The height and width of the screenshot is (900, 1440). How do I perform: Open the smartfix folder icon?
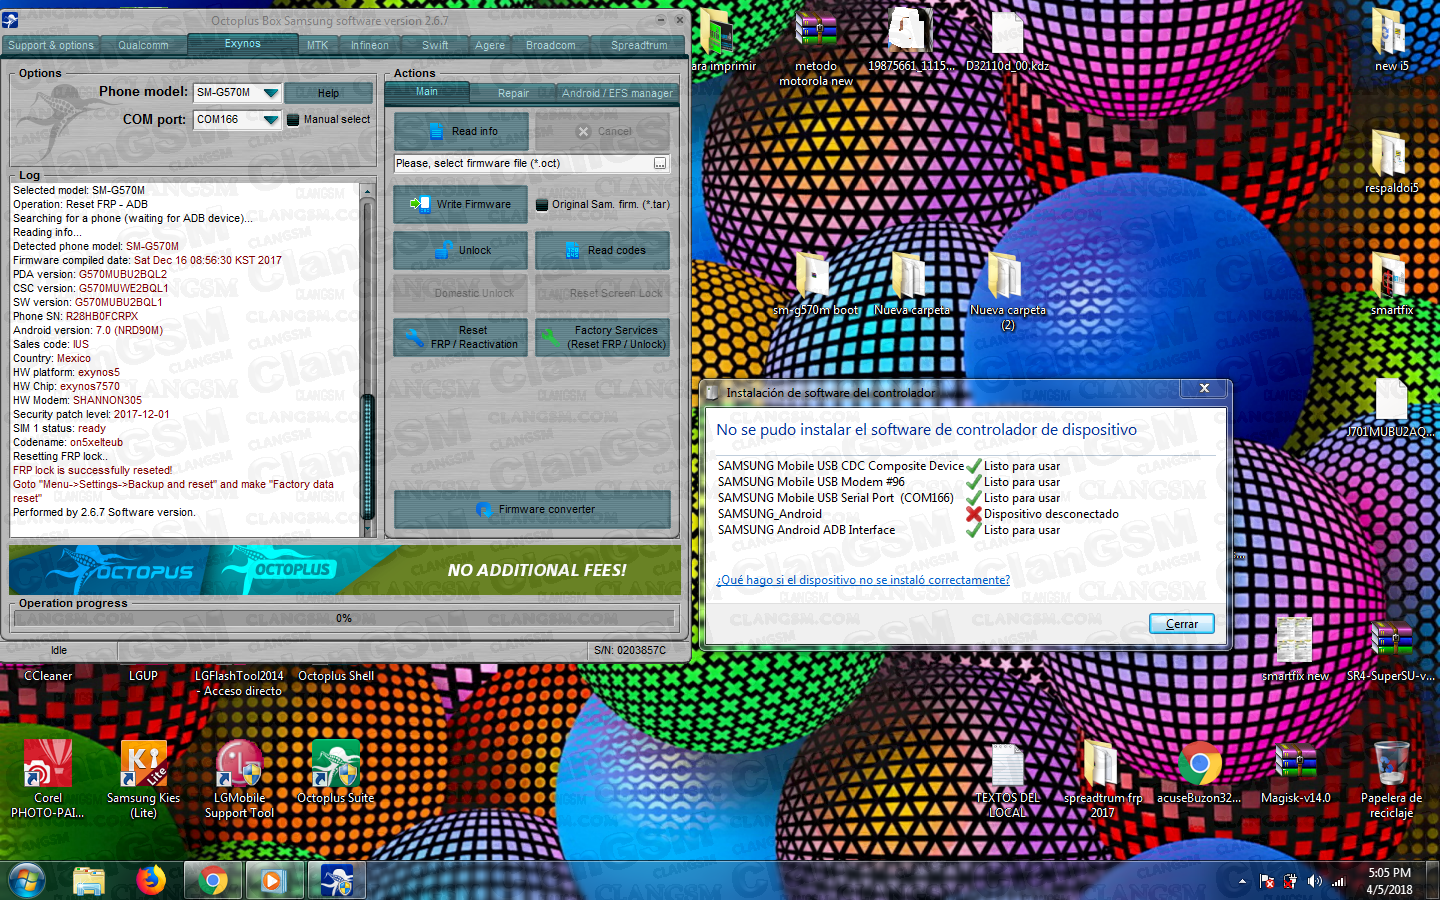click(x=1391, y=284)
